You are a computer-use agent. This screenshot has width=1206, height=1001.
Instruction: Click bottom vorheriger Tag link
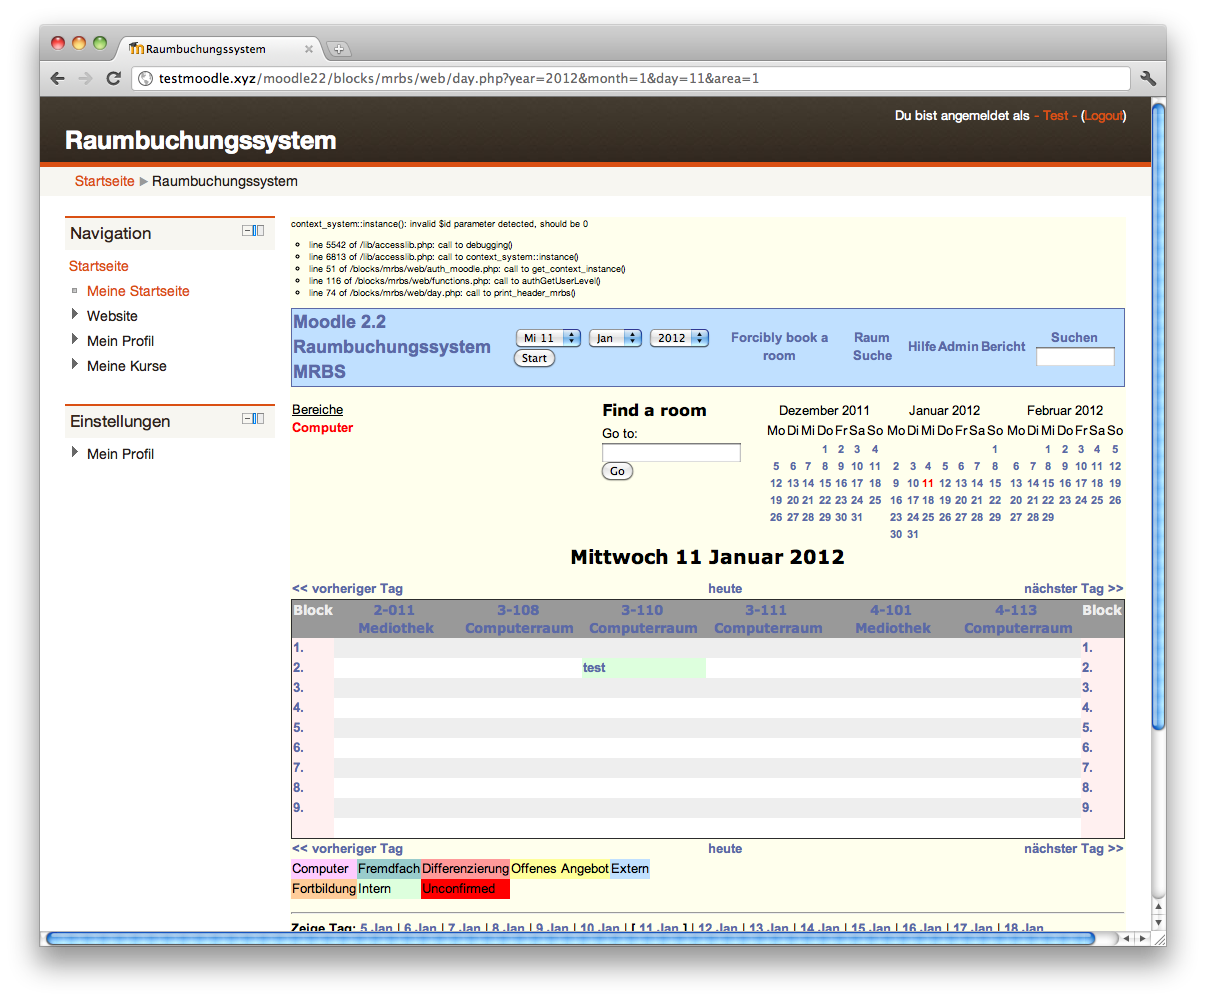pyautogui.click(x=347, y=849)
